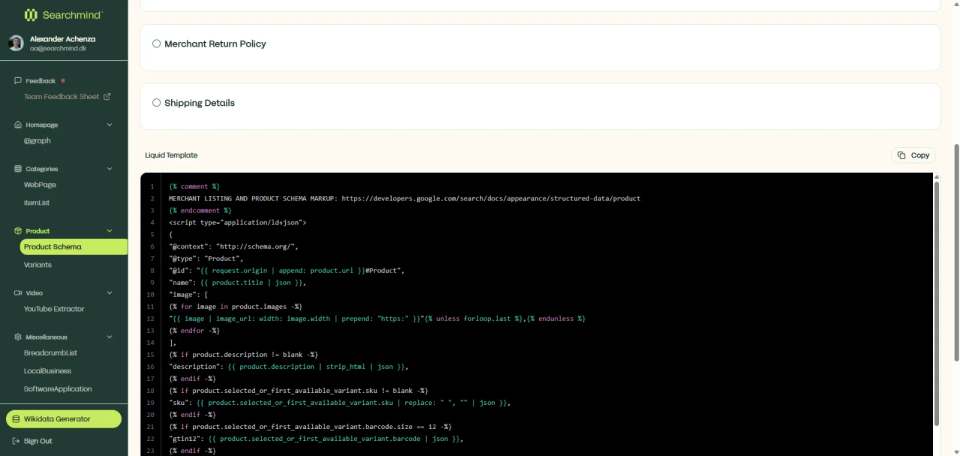The image size is (960, 456).
Task: Collapse the Homepage section chevron
Action: [x=110, y=125]
